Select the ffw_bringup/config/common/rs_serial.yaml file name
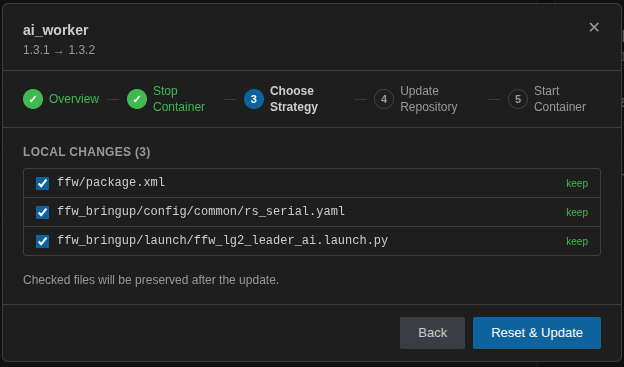This screenshot has width=624, height=367. pyautogui.click(x=201, y=211)
